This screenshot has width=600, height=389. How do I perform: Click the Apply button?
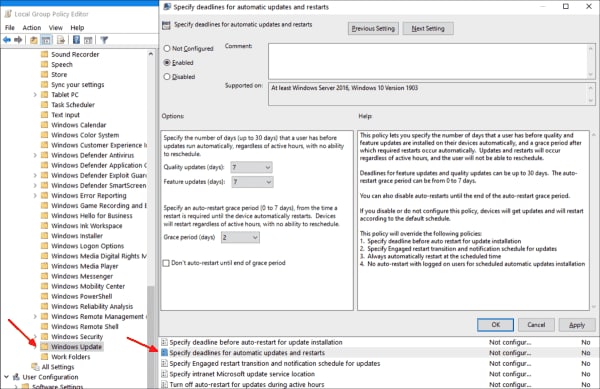coord(577,325)
